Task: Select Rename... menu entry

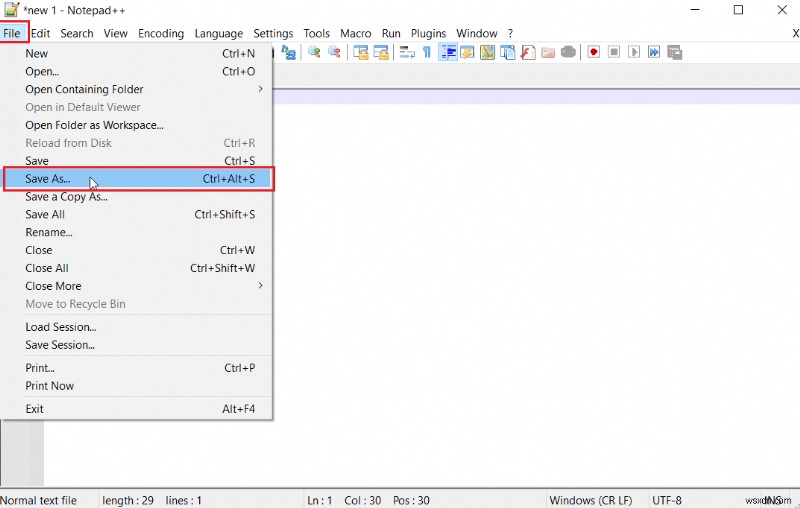Action: click(x=137, y=233)
